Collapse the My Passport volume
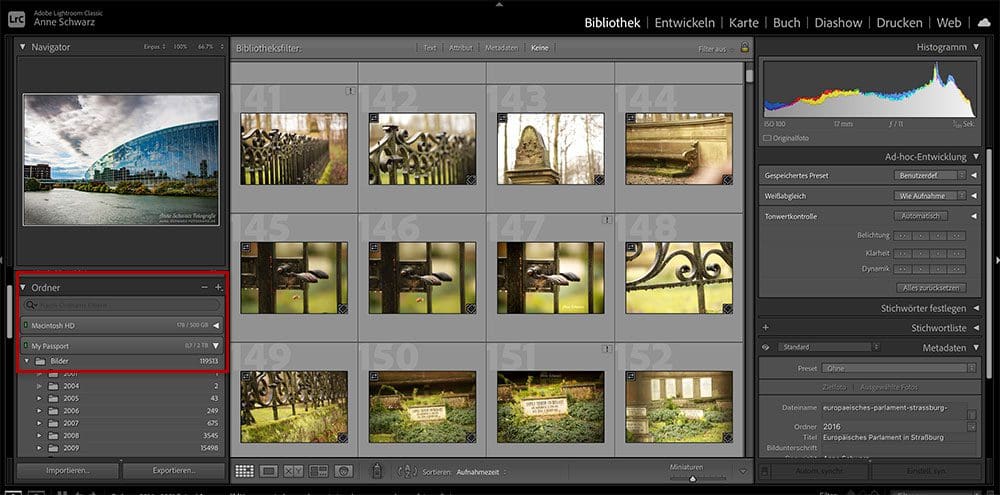This screenshot has height=495, width=1000. click(x=216, y=346)
